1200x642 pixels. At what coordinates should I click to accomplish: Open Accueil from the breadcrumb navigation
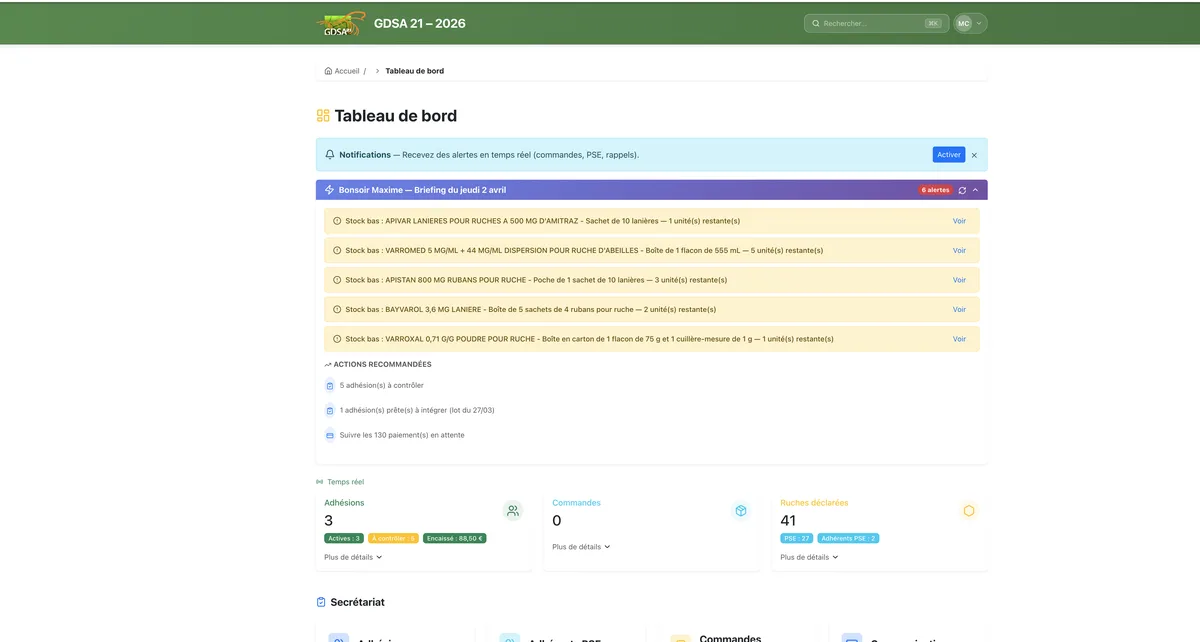click(x=348, y=70)
